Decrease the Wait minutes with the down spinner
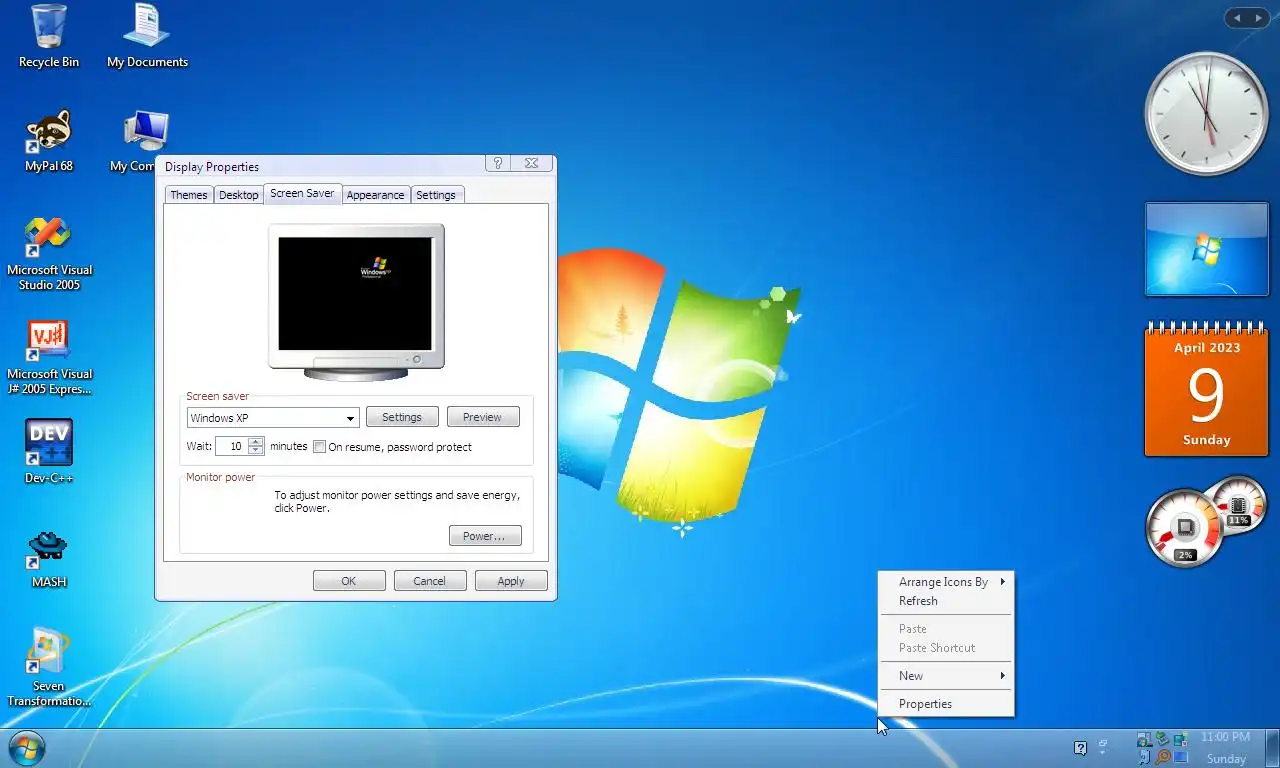Viewport: 1280px width, 768px height. (256, 451)
